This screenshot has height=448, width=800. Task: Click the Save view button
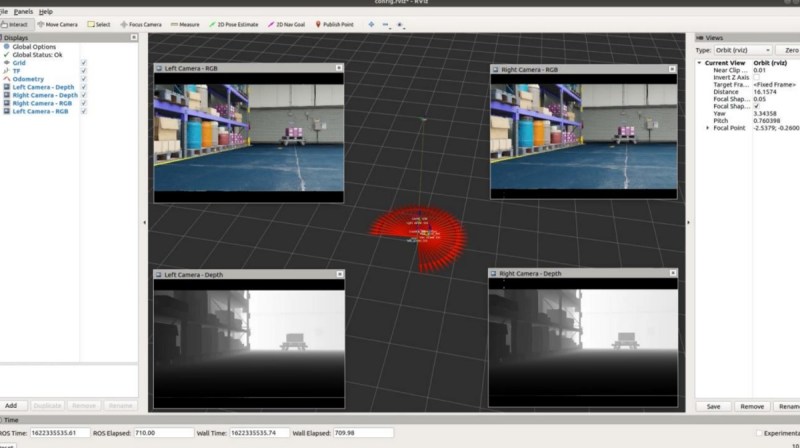(x=713, y=407)
